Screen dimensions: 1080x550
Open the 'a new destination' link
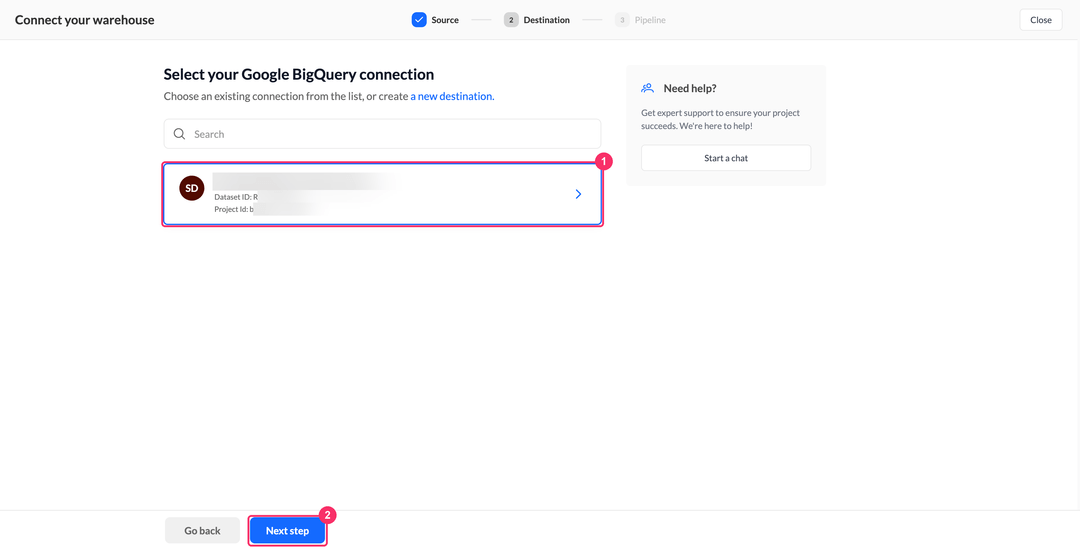coord(452,96)
